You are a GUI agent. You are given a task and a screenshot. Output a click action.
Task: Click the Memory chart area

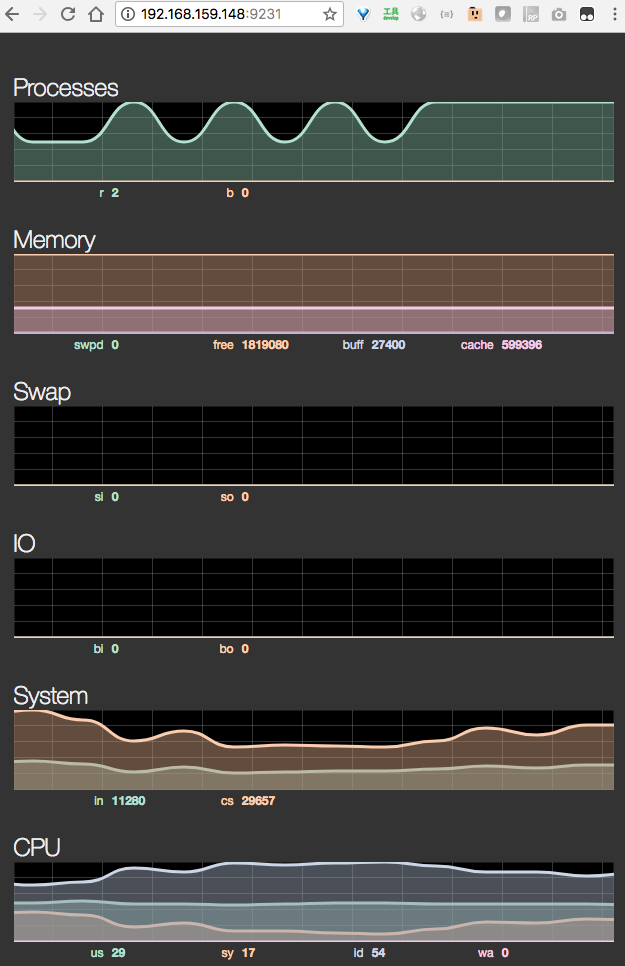(313, 294)
